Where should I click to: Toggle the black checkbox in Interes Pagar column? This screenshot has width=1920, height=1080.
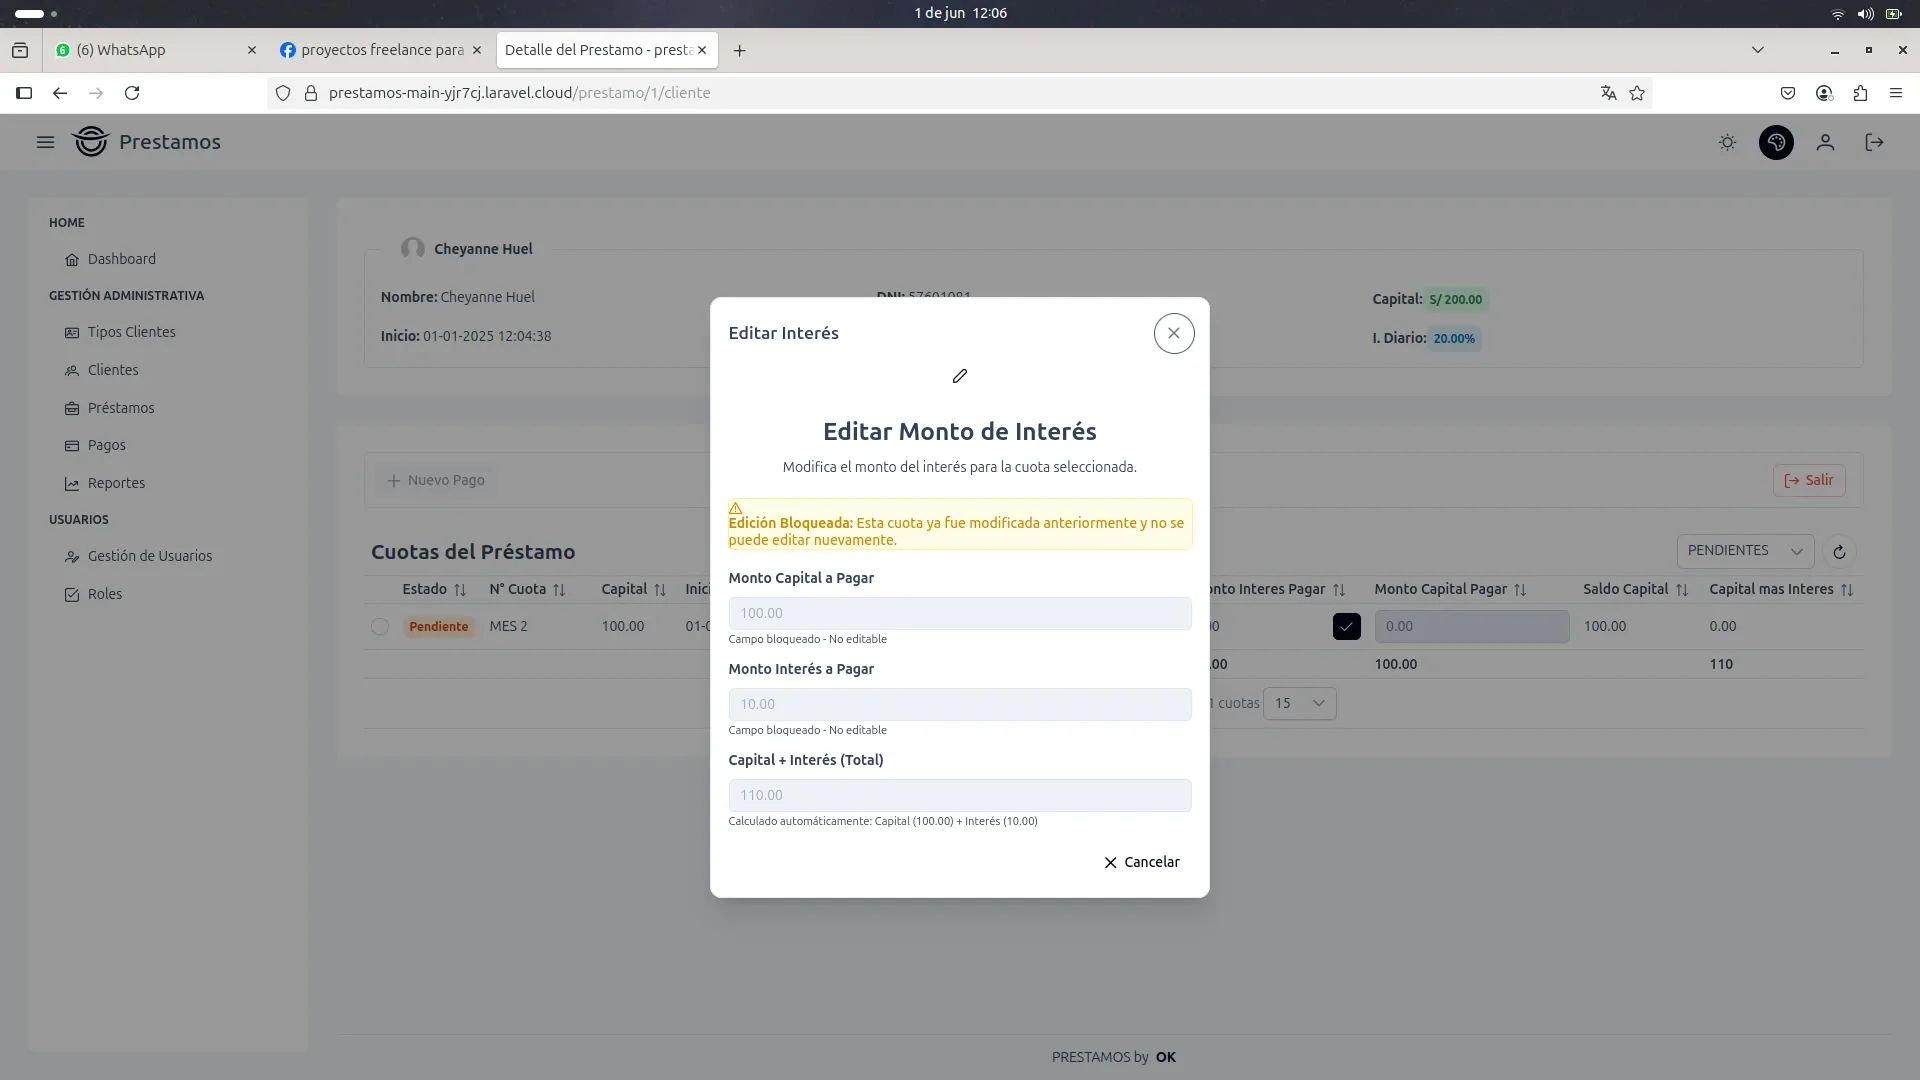point(1346,627)
